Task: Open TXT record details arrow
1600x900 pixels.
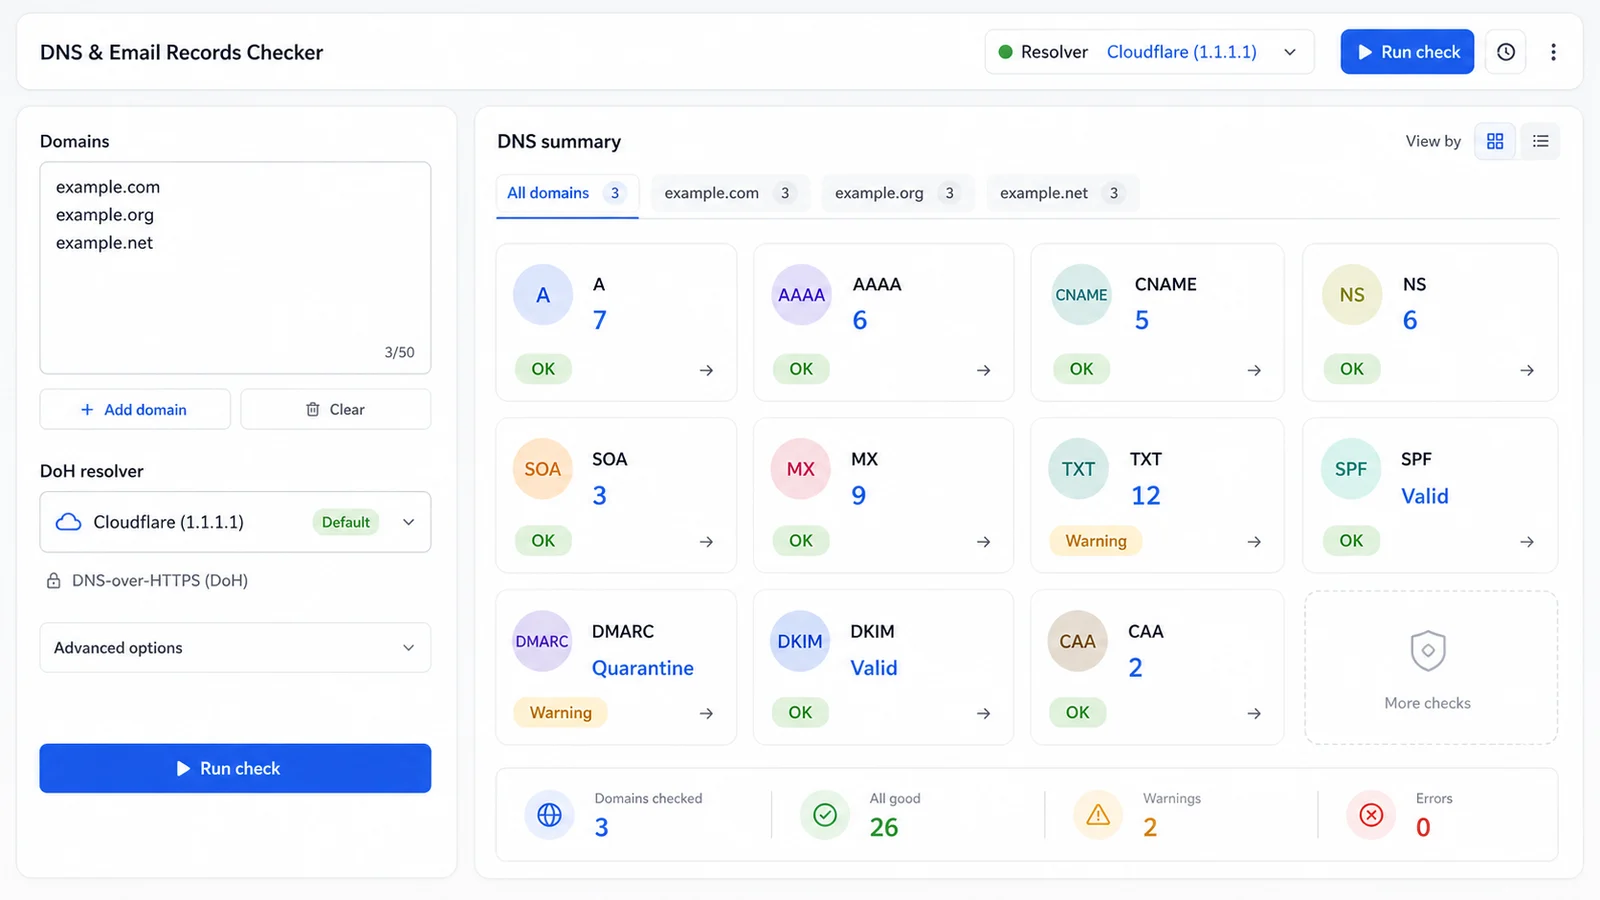Action: click(x=1254, y=541)
